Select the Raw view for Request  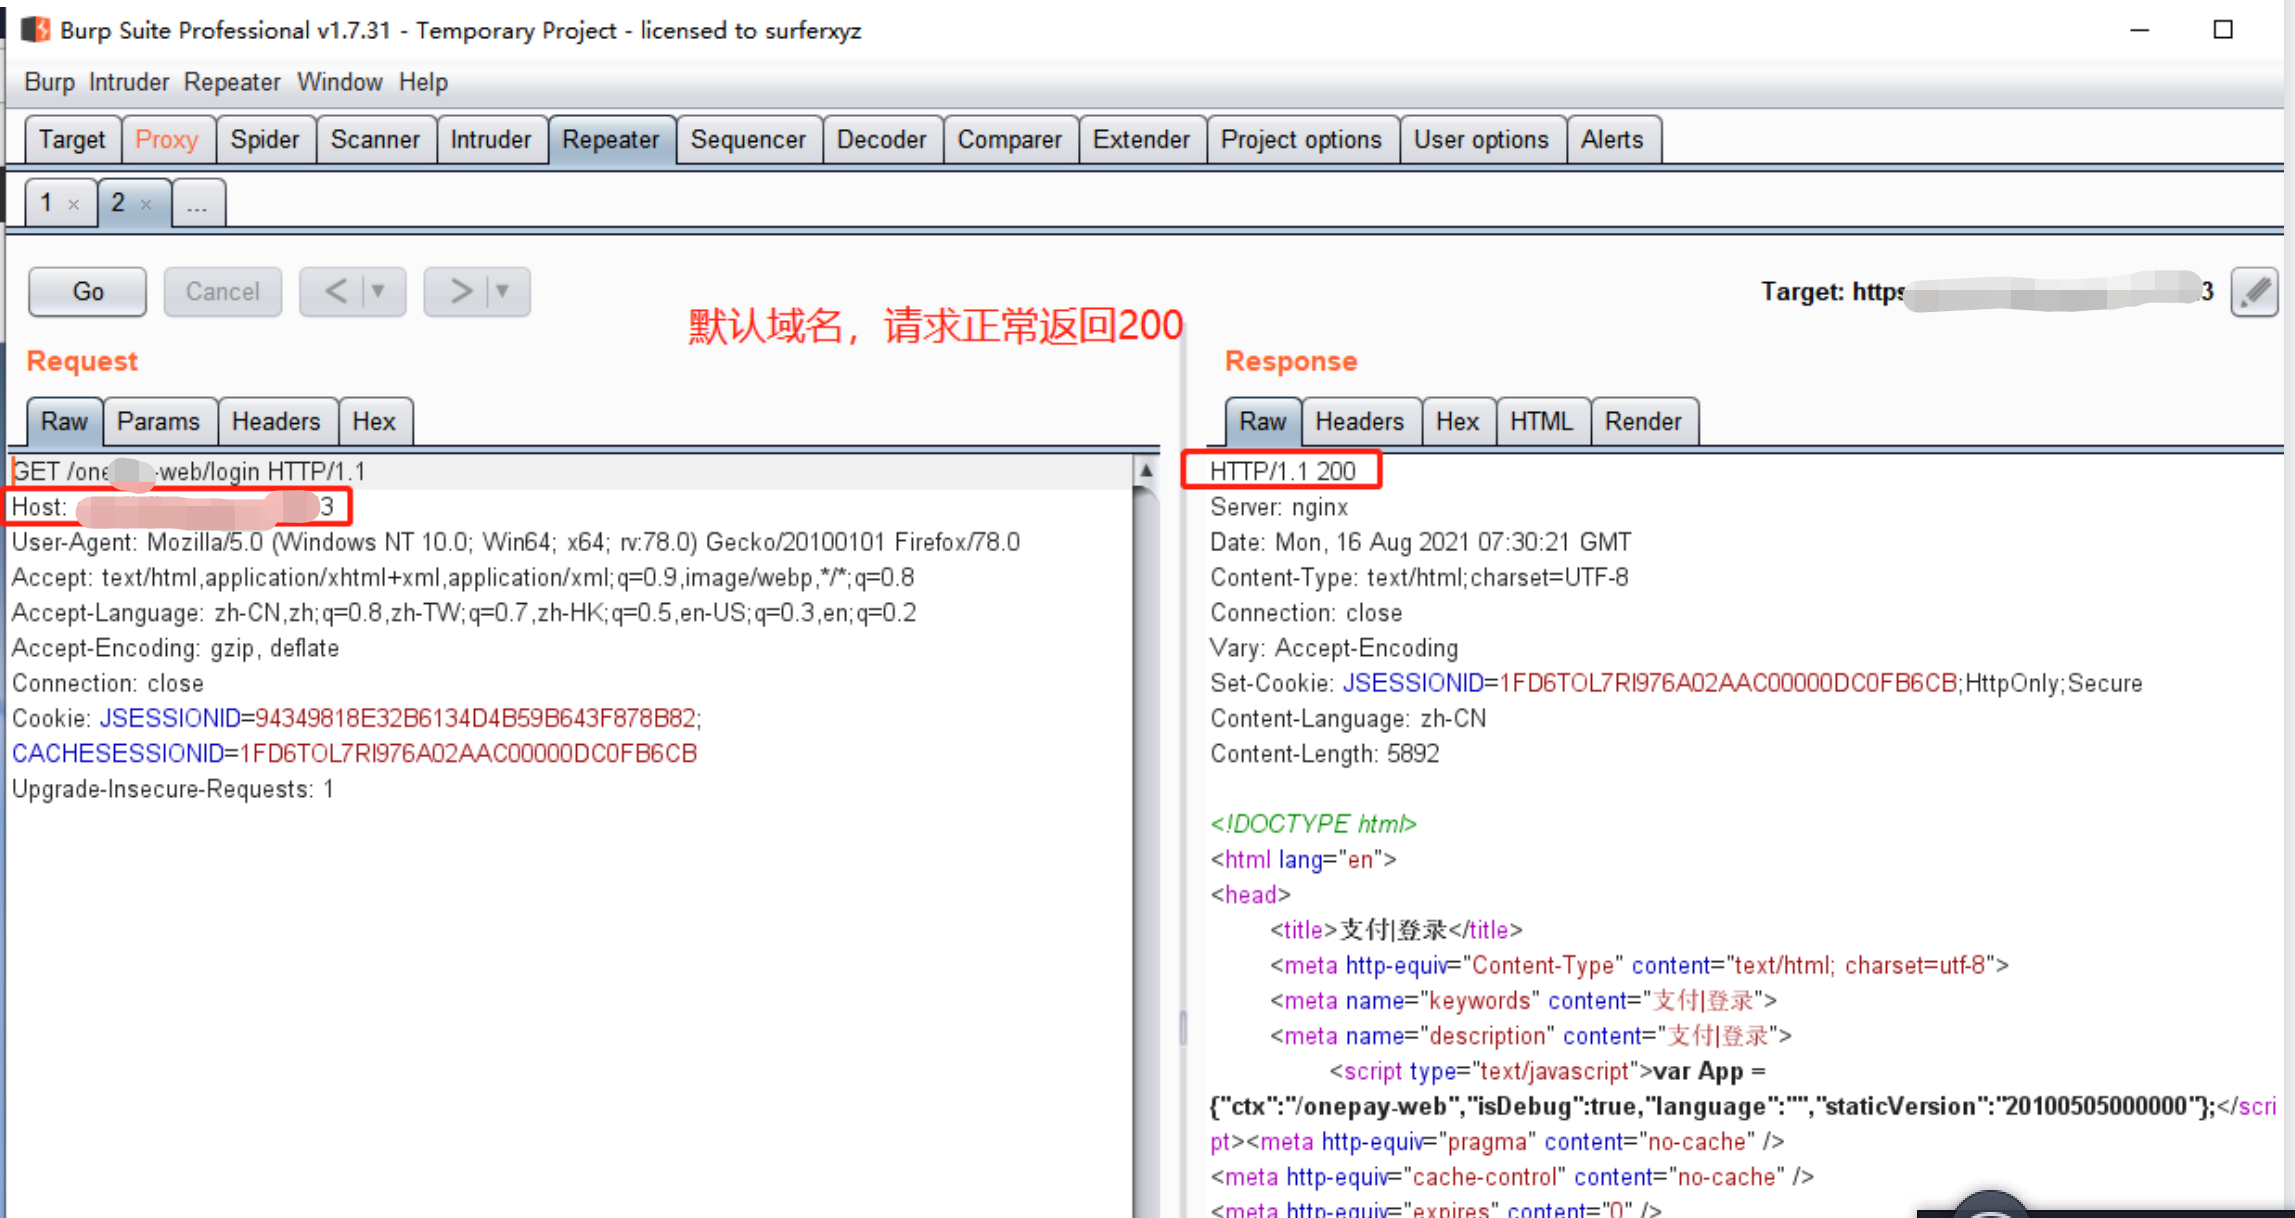coord(64,421)
